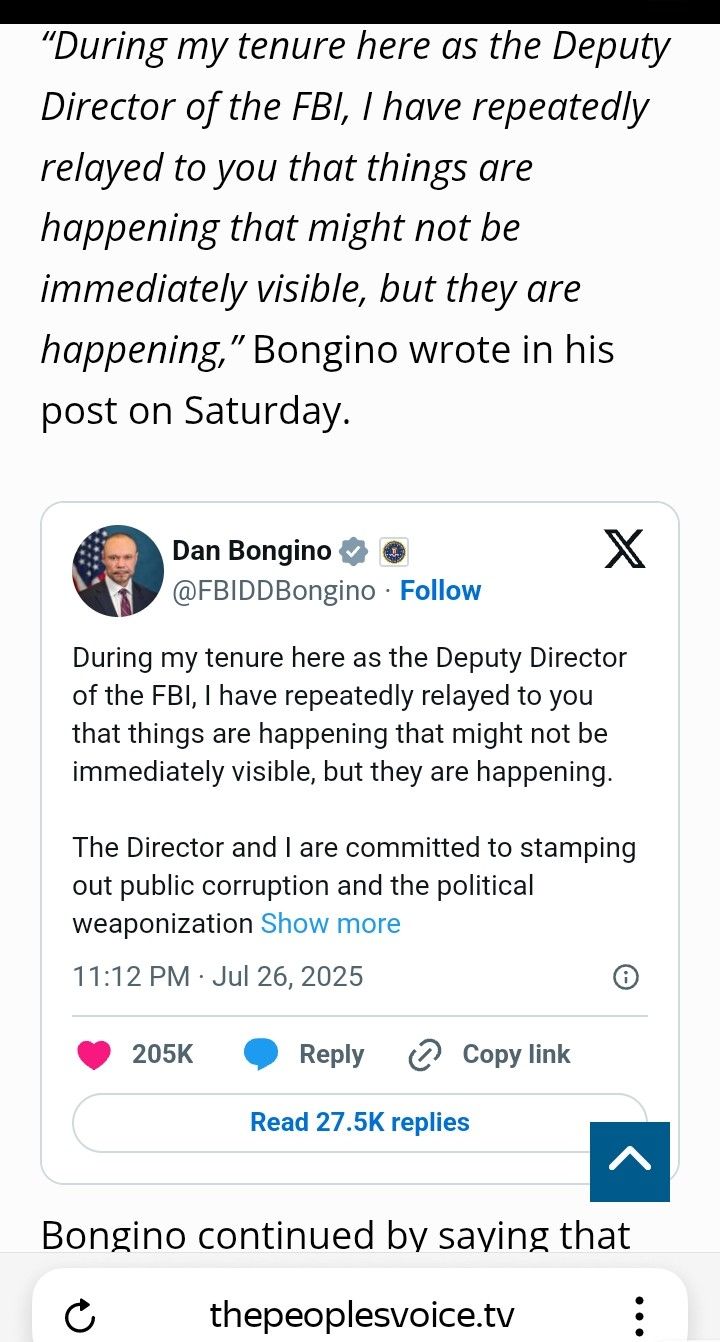
Task: Open Dan Bongino's profile picture
Action: (118, 571)
